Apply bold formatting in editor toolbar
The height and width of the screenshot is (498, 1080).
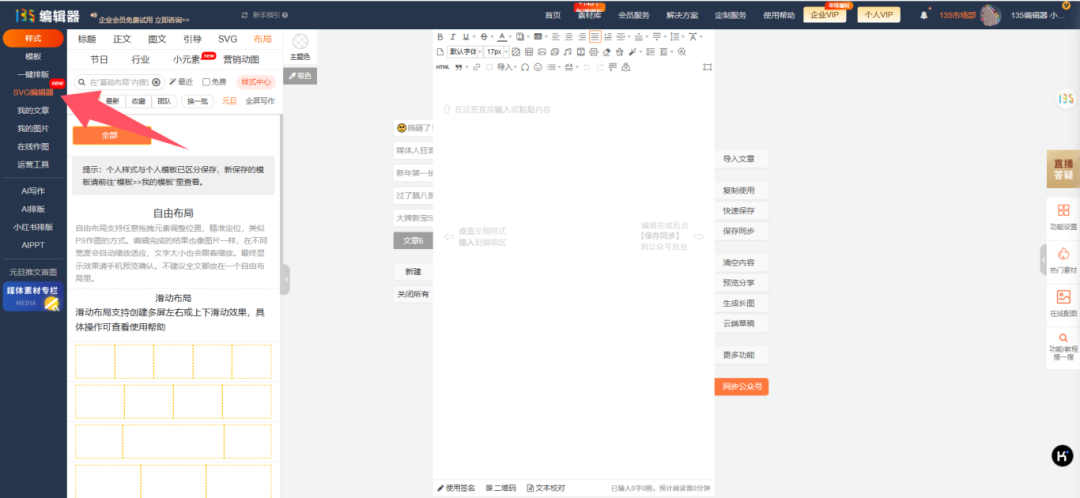[x=441, y=37]
